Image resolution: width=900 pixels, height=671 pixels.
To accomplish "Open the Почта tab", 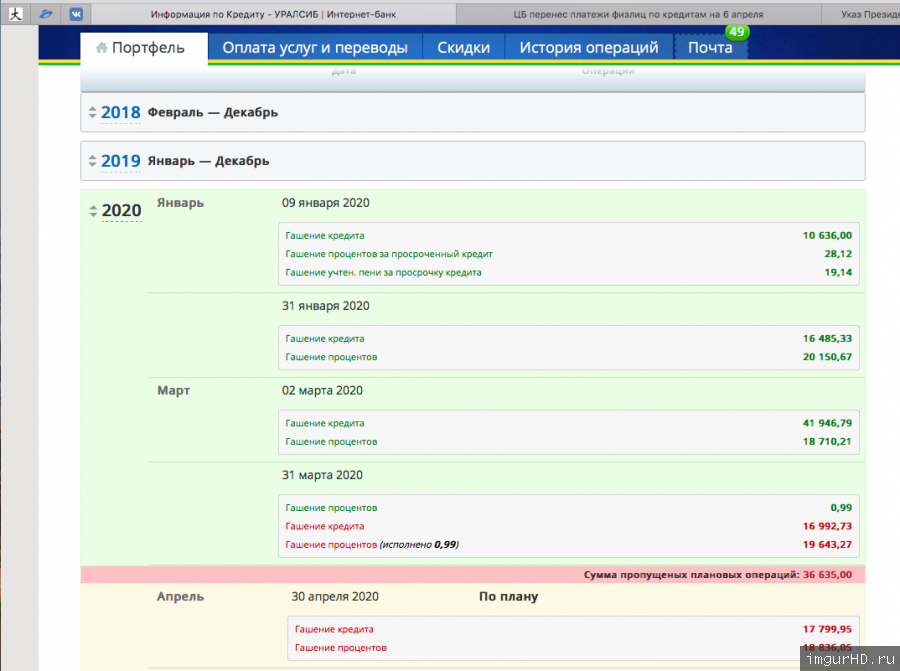I will tap(711, 48).
